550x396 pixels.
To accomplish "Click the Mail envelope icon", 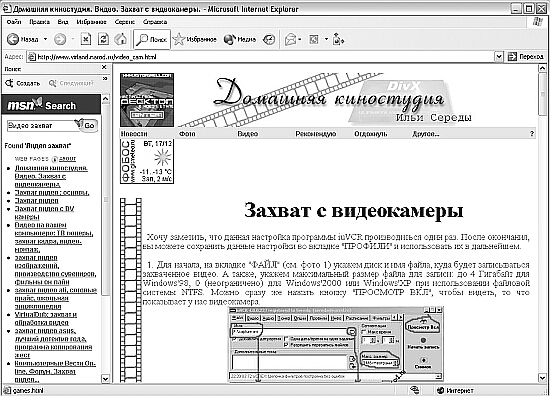I will [x=290, y=39].
